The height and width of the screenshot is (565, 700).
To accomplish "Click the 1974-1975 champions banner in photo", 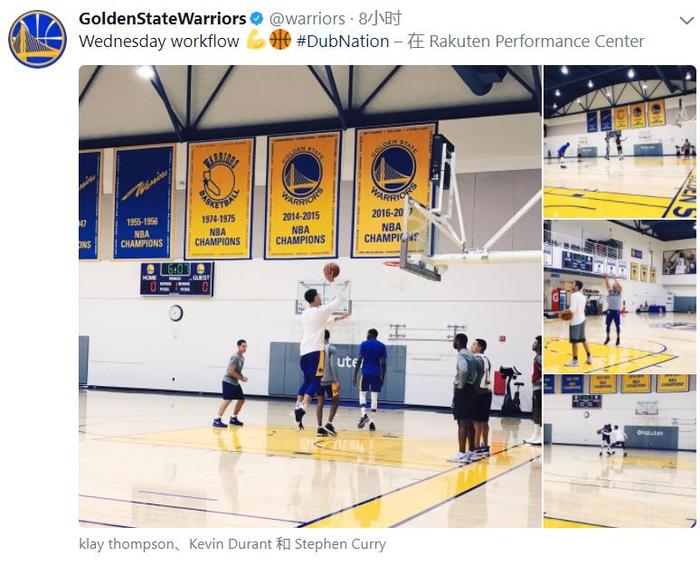I will click(219, 199).
